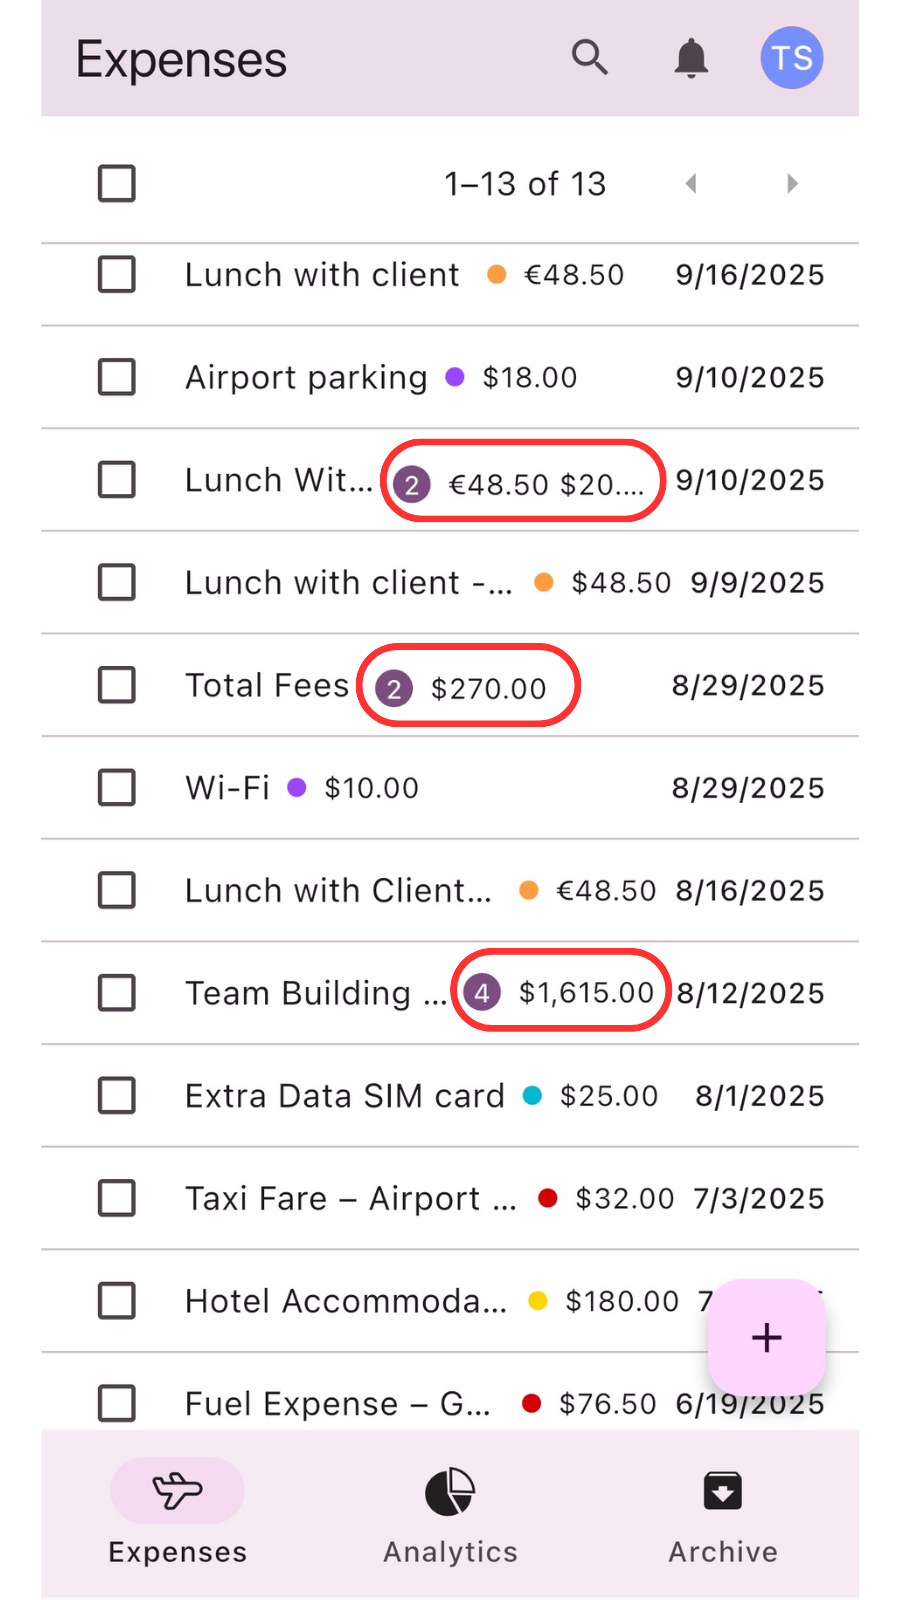Click the 1–13 of 13 pagination text
Viewport: 900px width, 1600px height.
(x=525, y=184)
